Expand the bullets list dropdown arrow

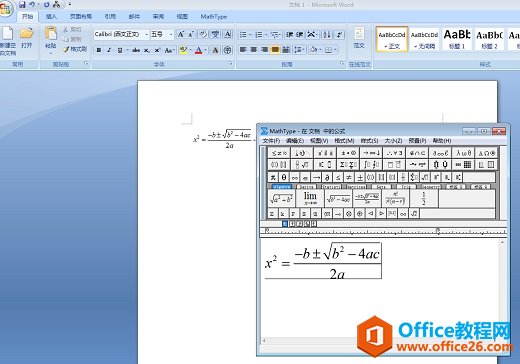(x=250, y=34)
